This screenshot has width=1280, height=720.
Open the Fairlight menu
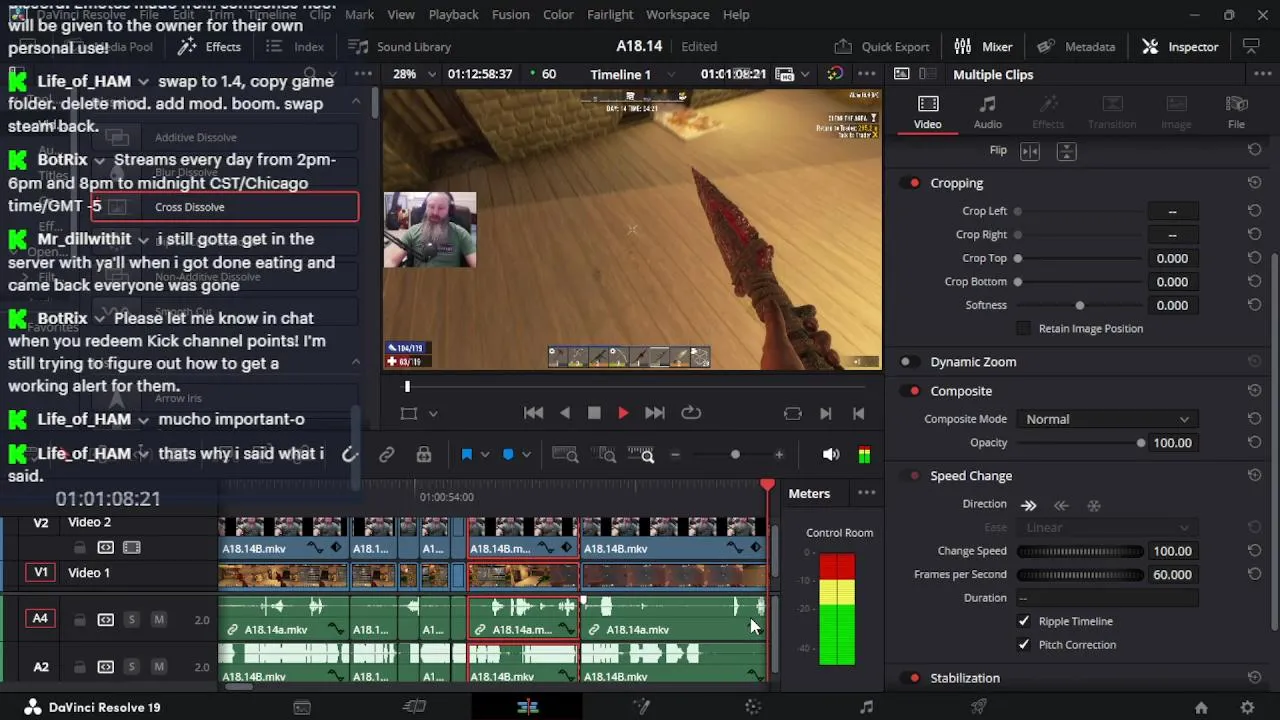point(610,15)
